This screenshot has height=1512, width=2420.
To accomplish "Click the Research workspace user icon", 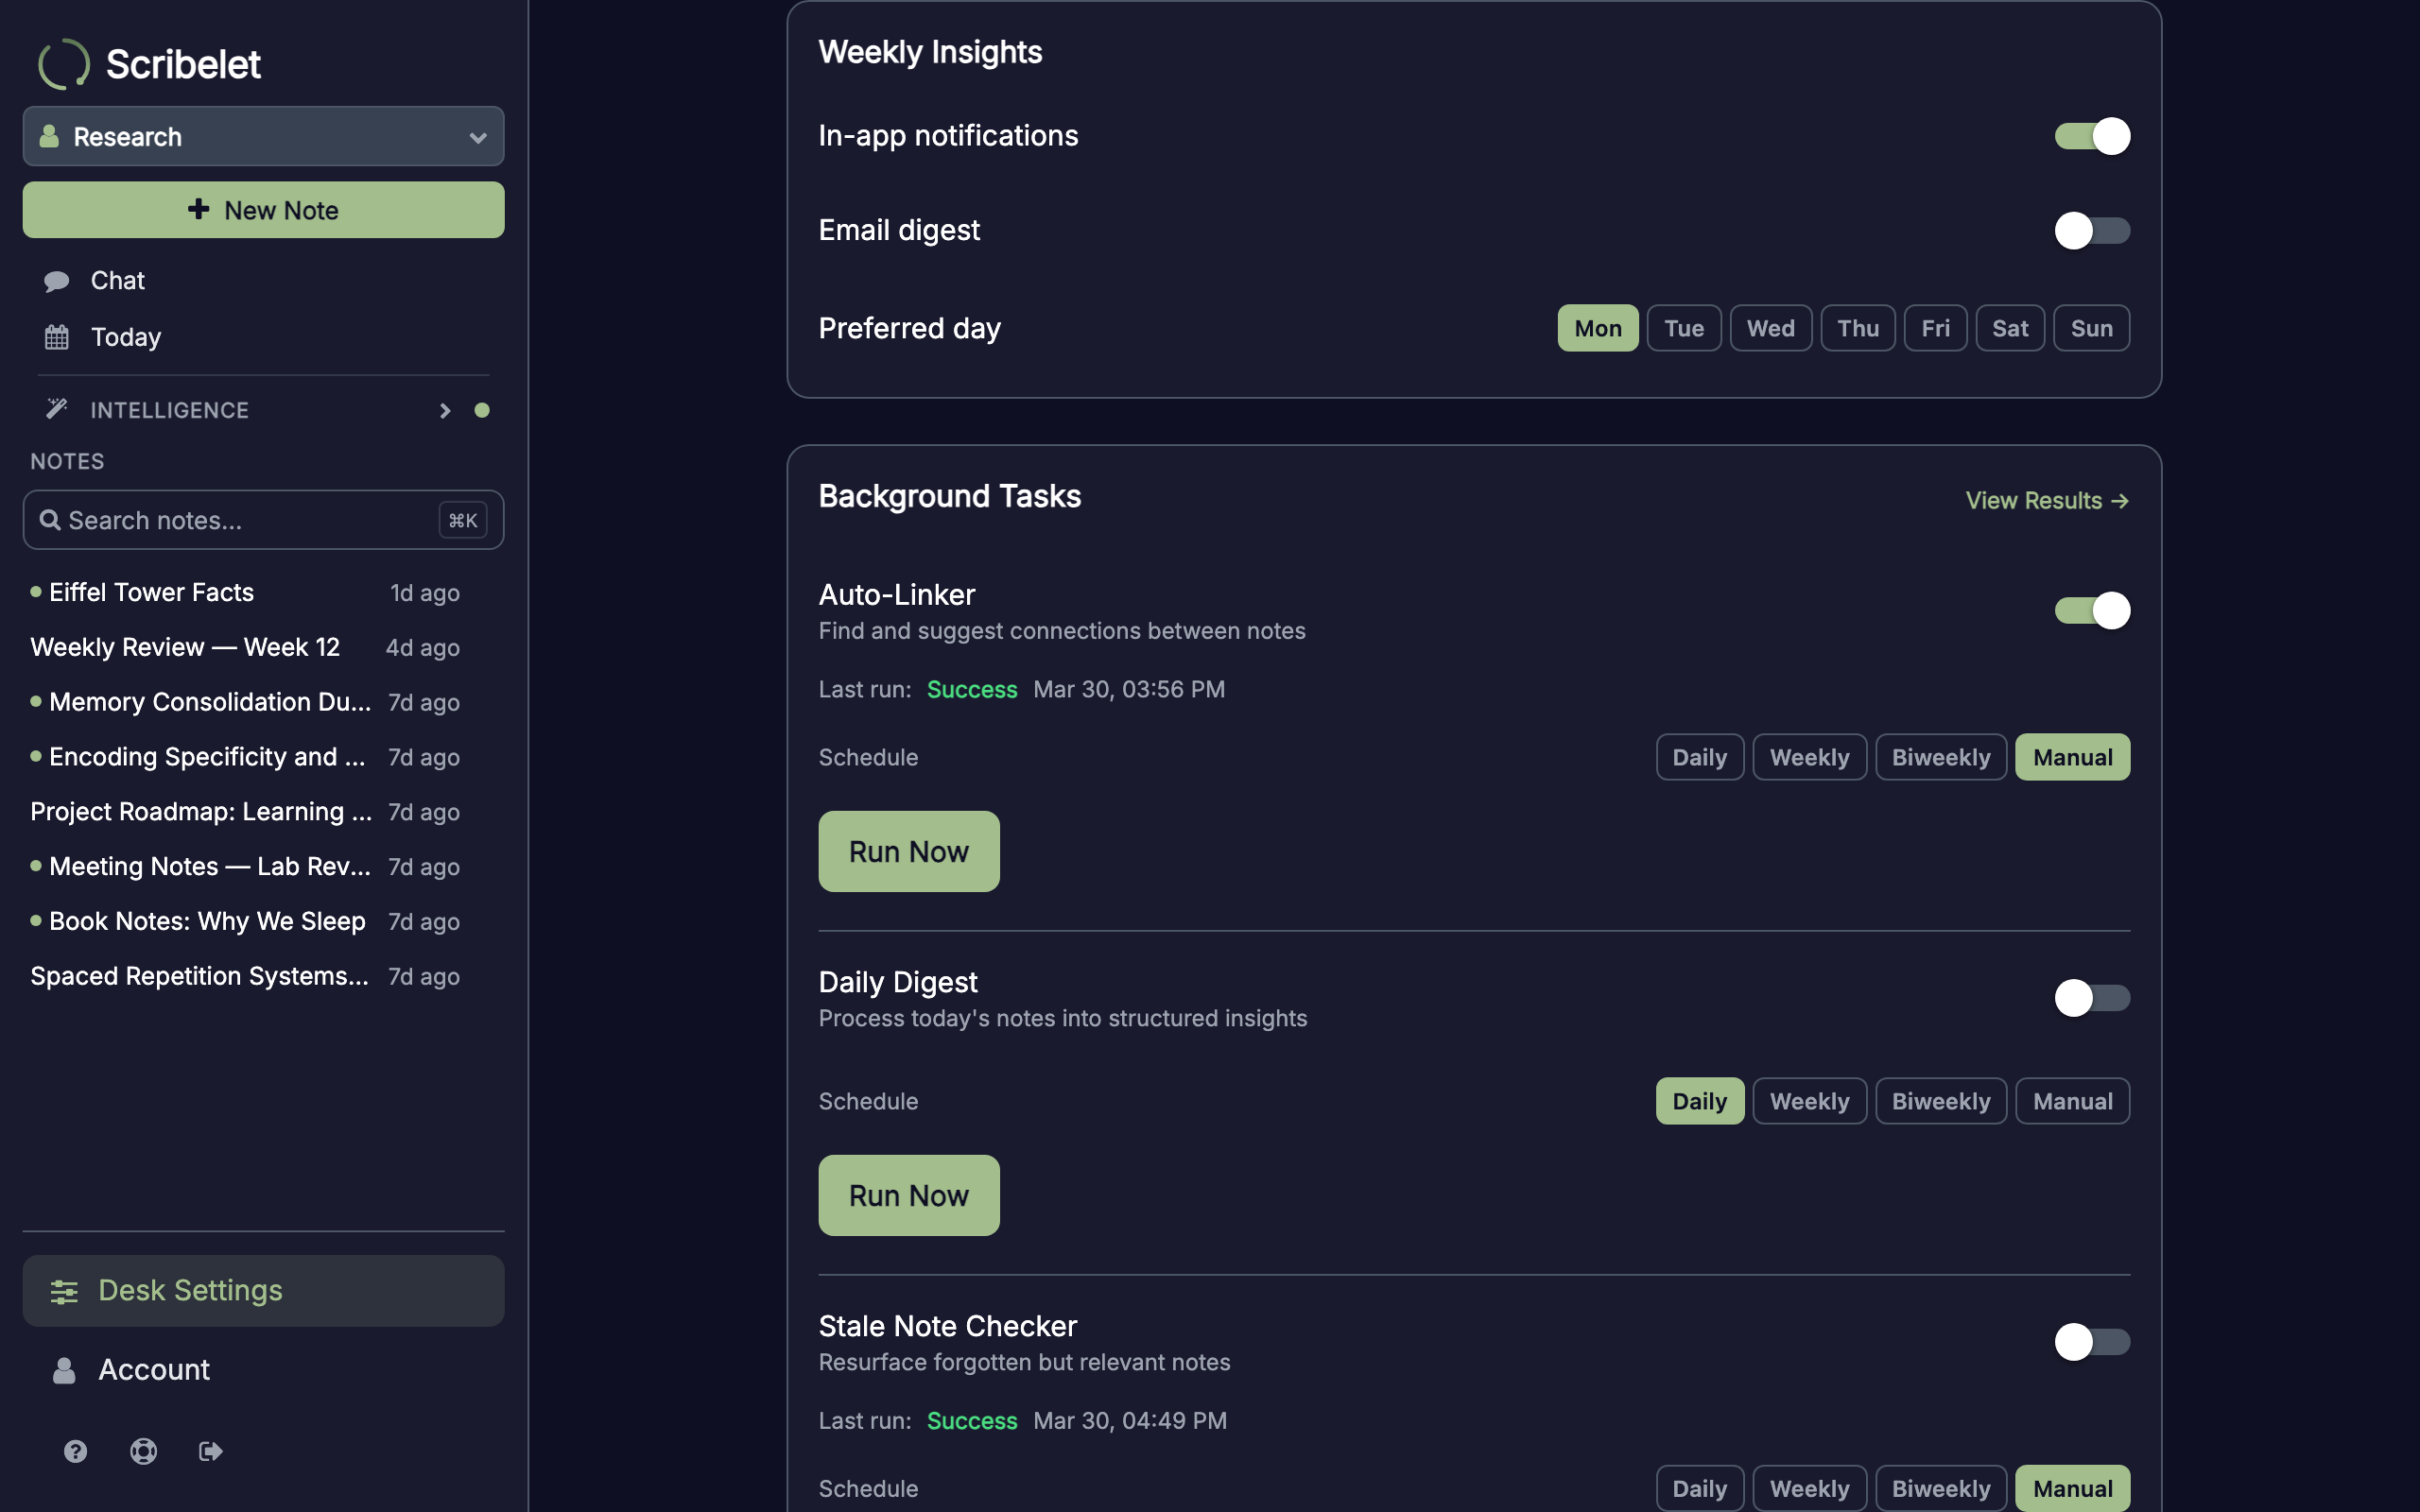I will [x=48, y=136].
